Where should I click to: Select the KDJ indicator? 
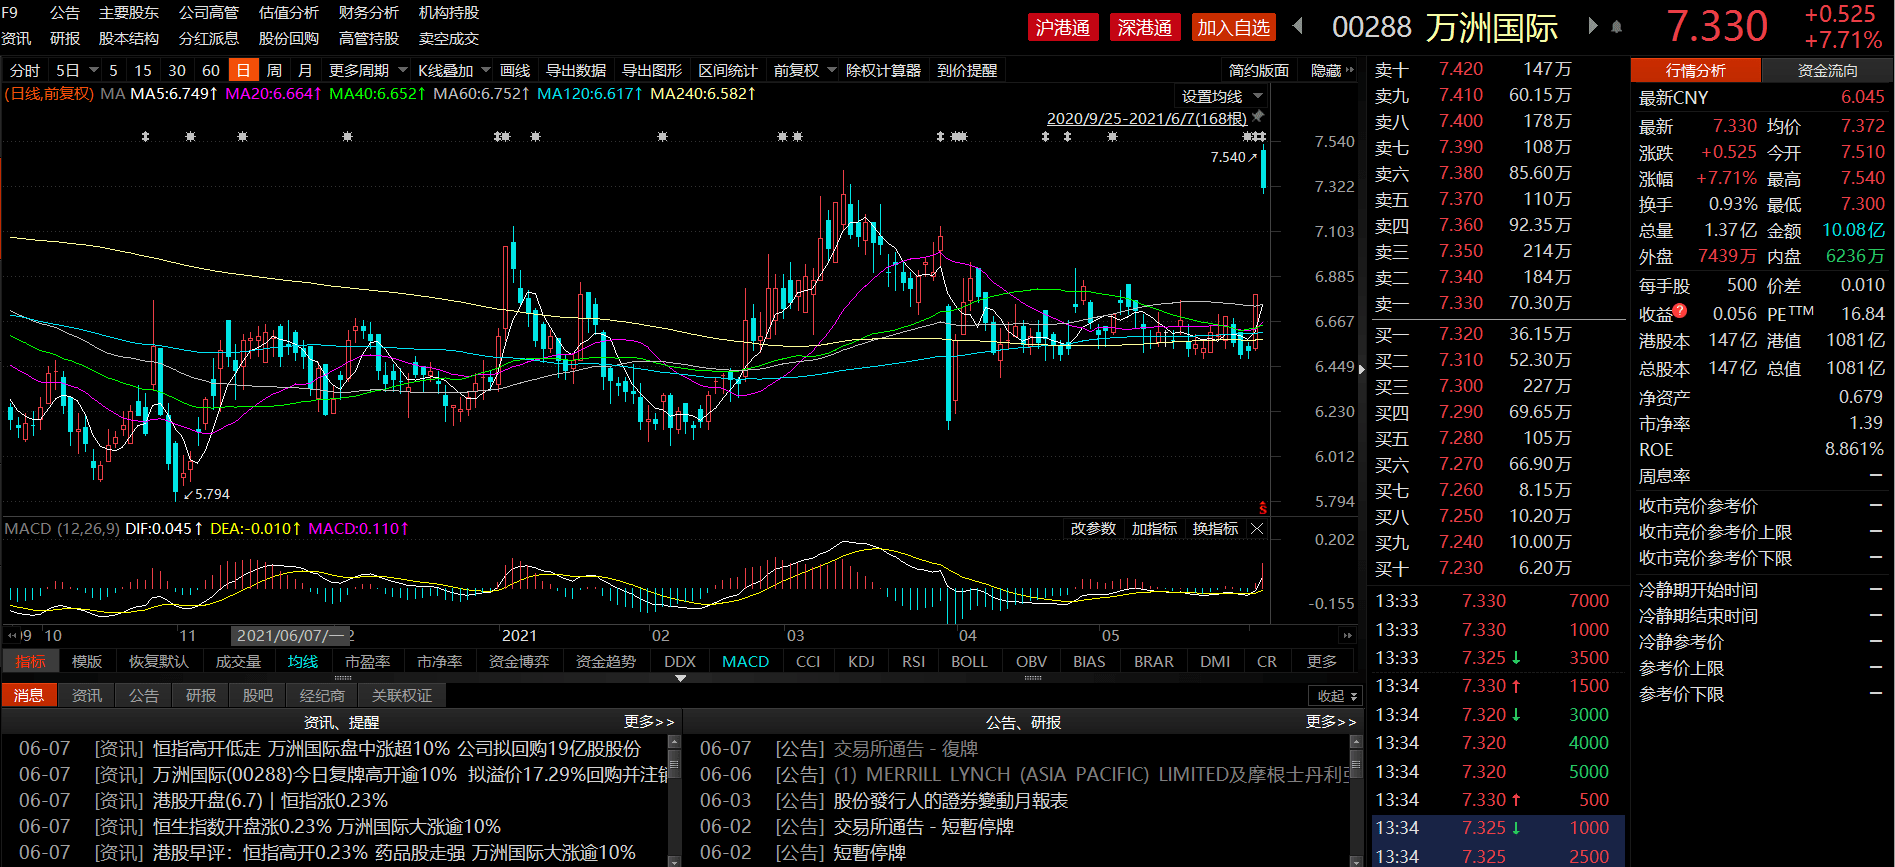click(x=861, y=661)
